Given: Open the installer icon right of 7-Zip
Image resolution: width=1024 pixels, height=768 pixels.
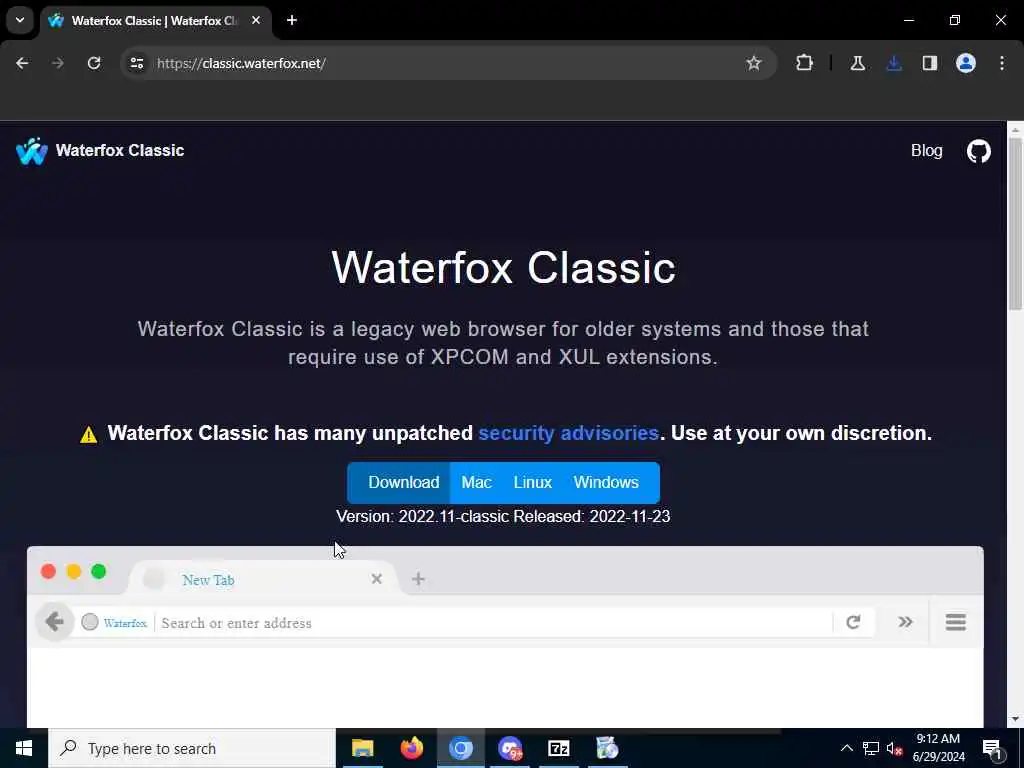Looking at the screenshot, I should click(607, 748).
